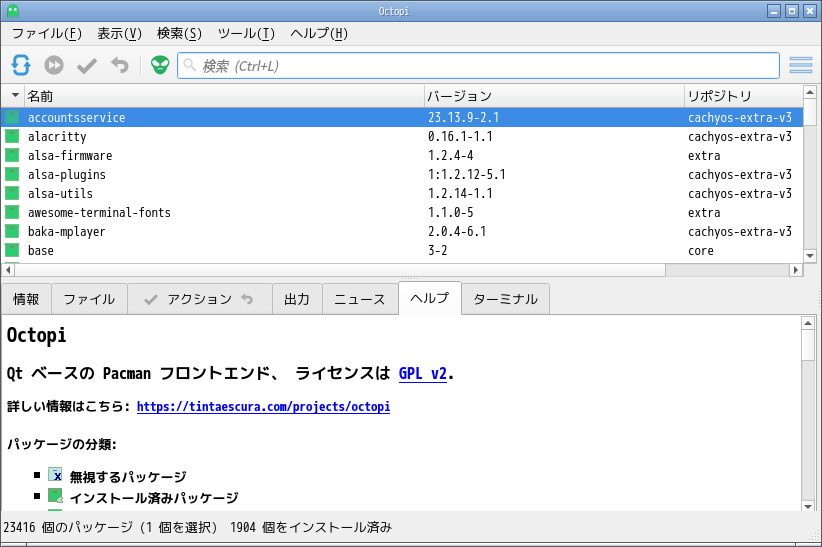The width and height of the screenshot is (822, 547).
Task: Click package list scroll down arrow
Action: pyautogui.click(x=810, y=256)
